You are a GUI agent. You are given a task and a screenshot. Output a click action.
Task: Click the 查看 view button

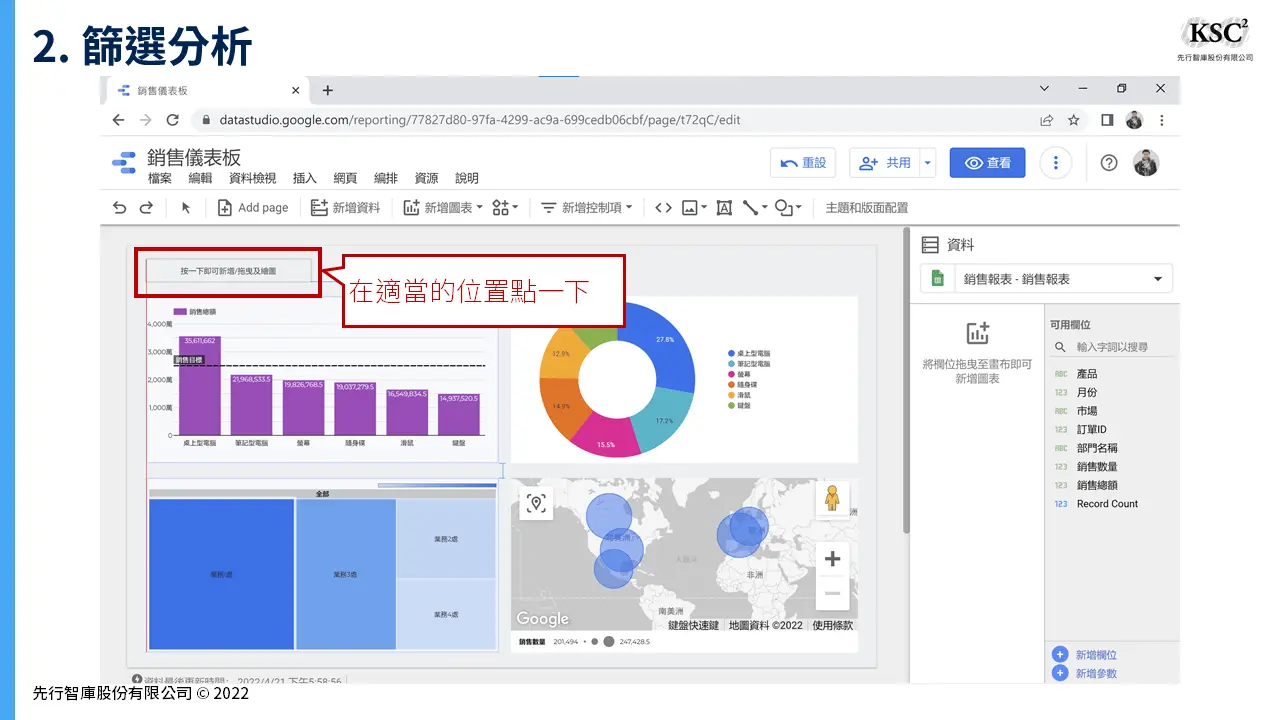tap(988, 163)
